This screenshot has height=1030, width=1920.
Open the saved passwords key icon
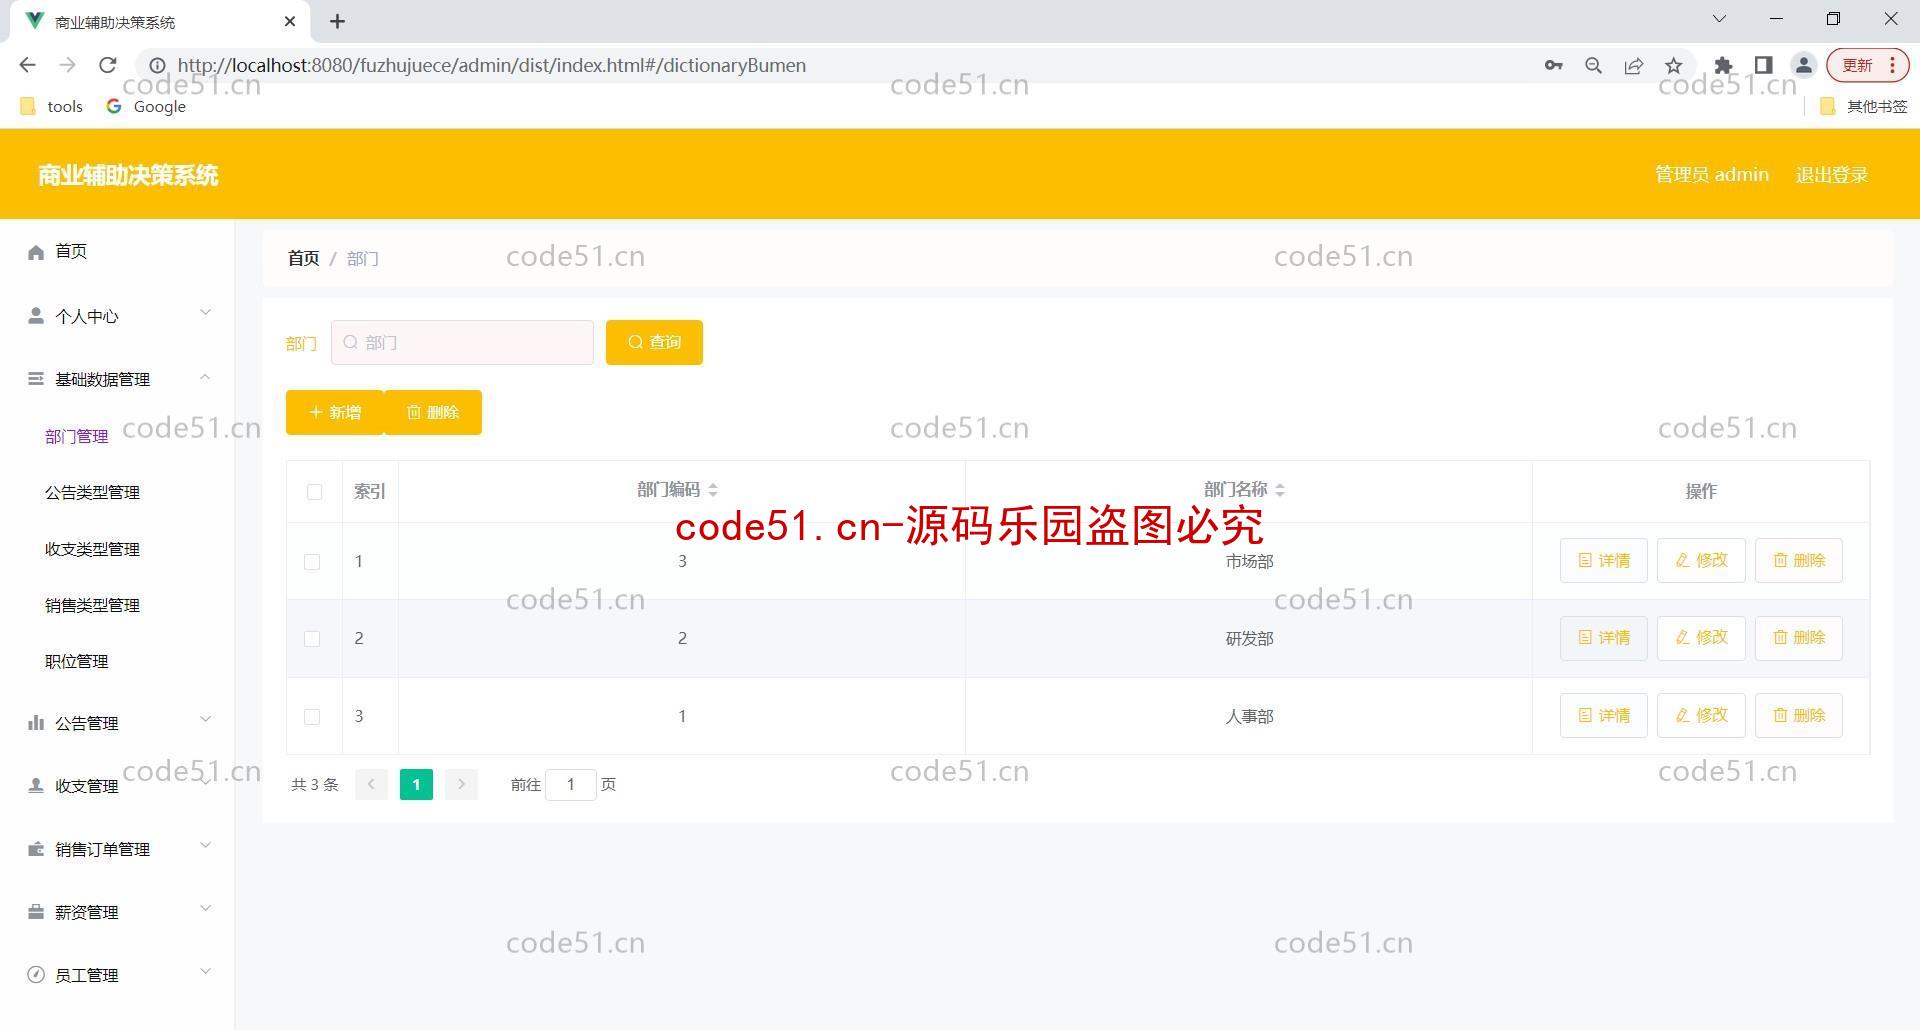pyautogui.click(x=1553, y=65)
